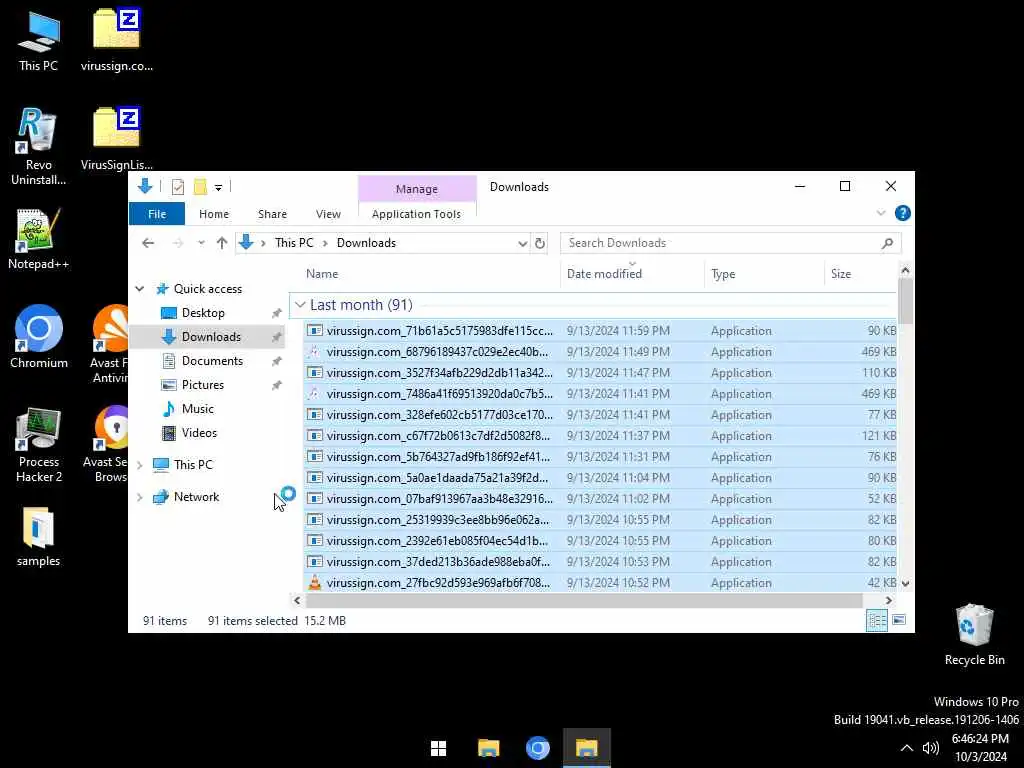Screen dimensions: 1024x768
Task: Click the Manage contextual tab
Action: coord(417,189)
